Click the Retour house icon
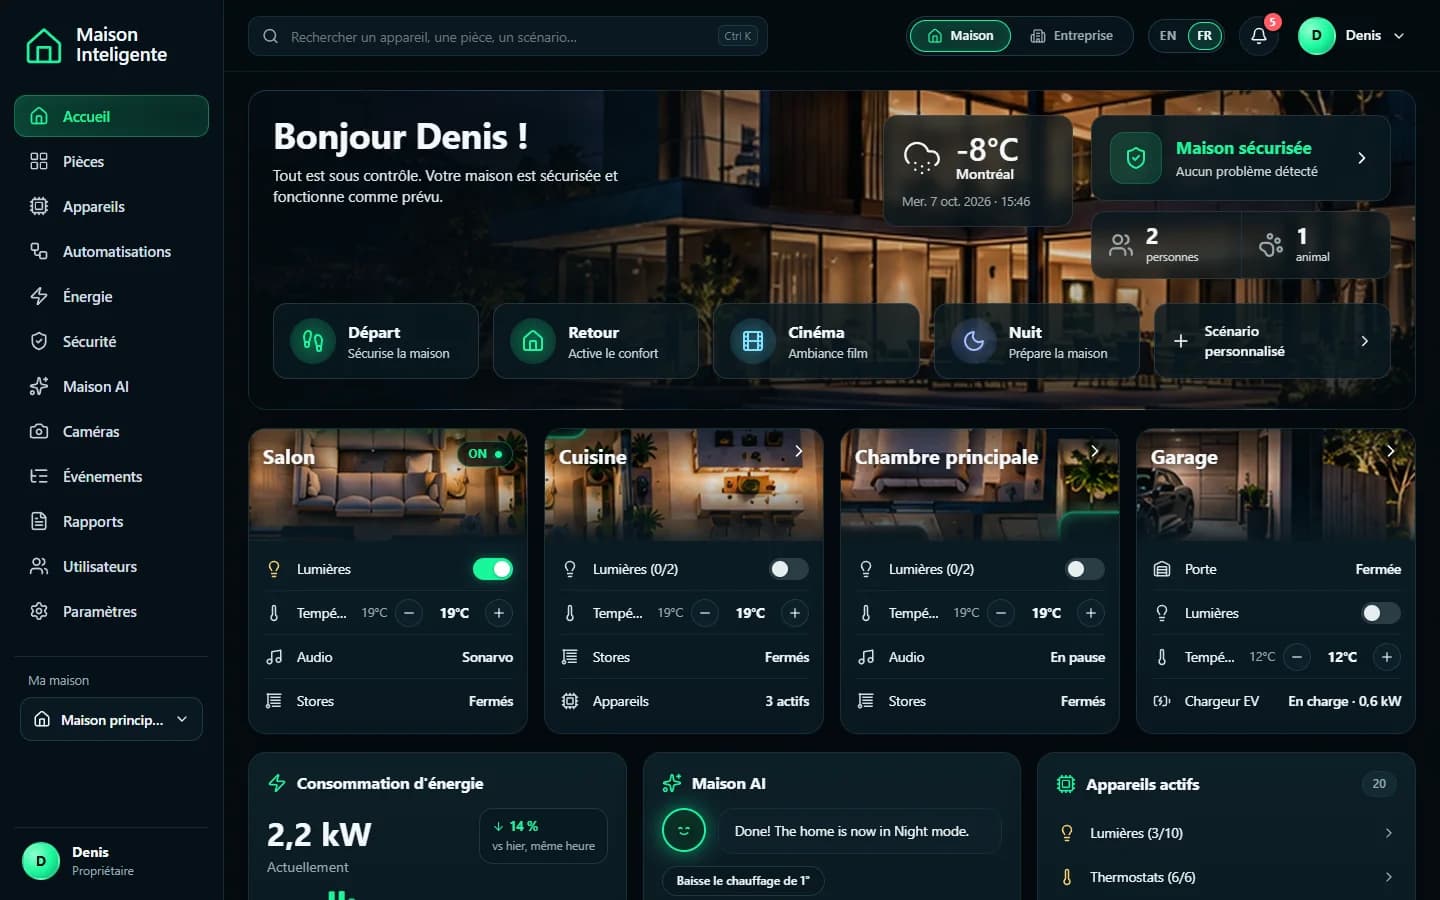Image resolution: width=1440 pixels, height=900 pixels. pos(533,341)
